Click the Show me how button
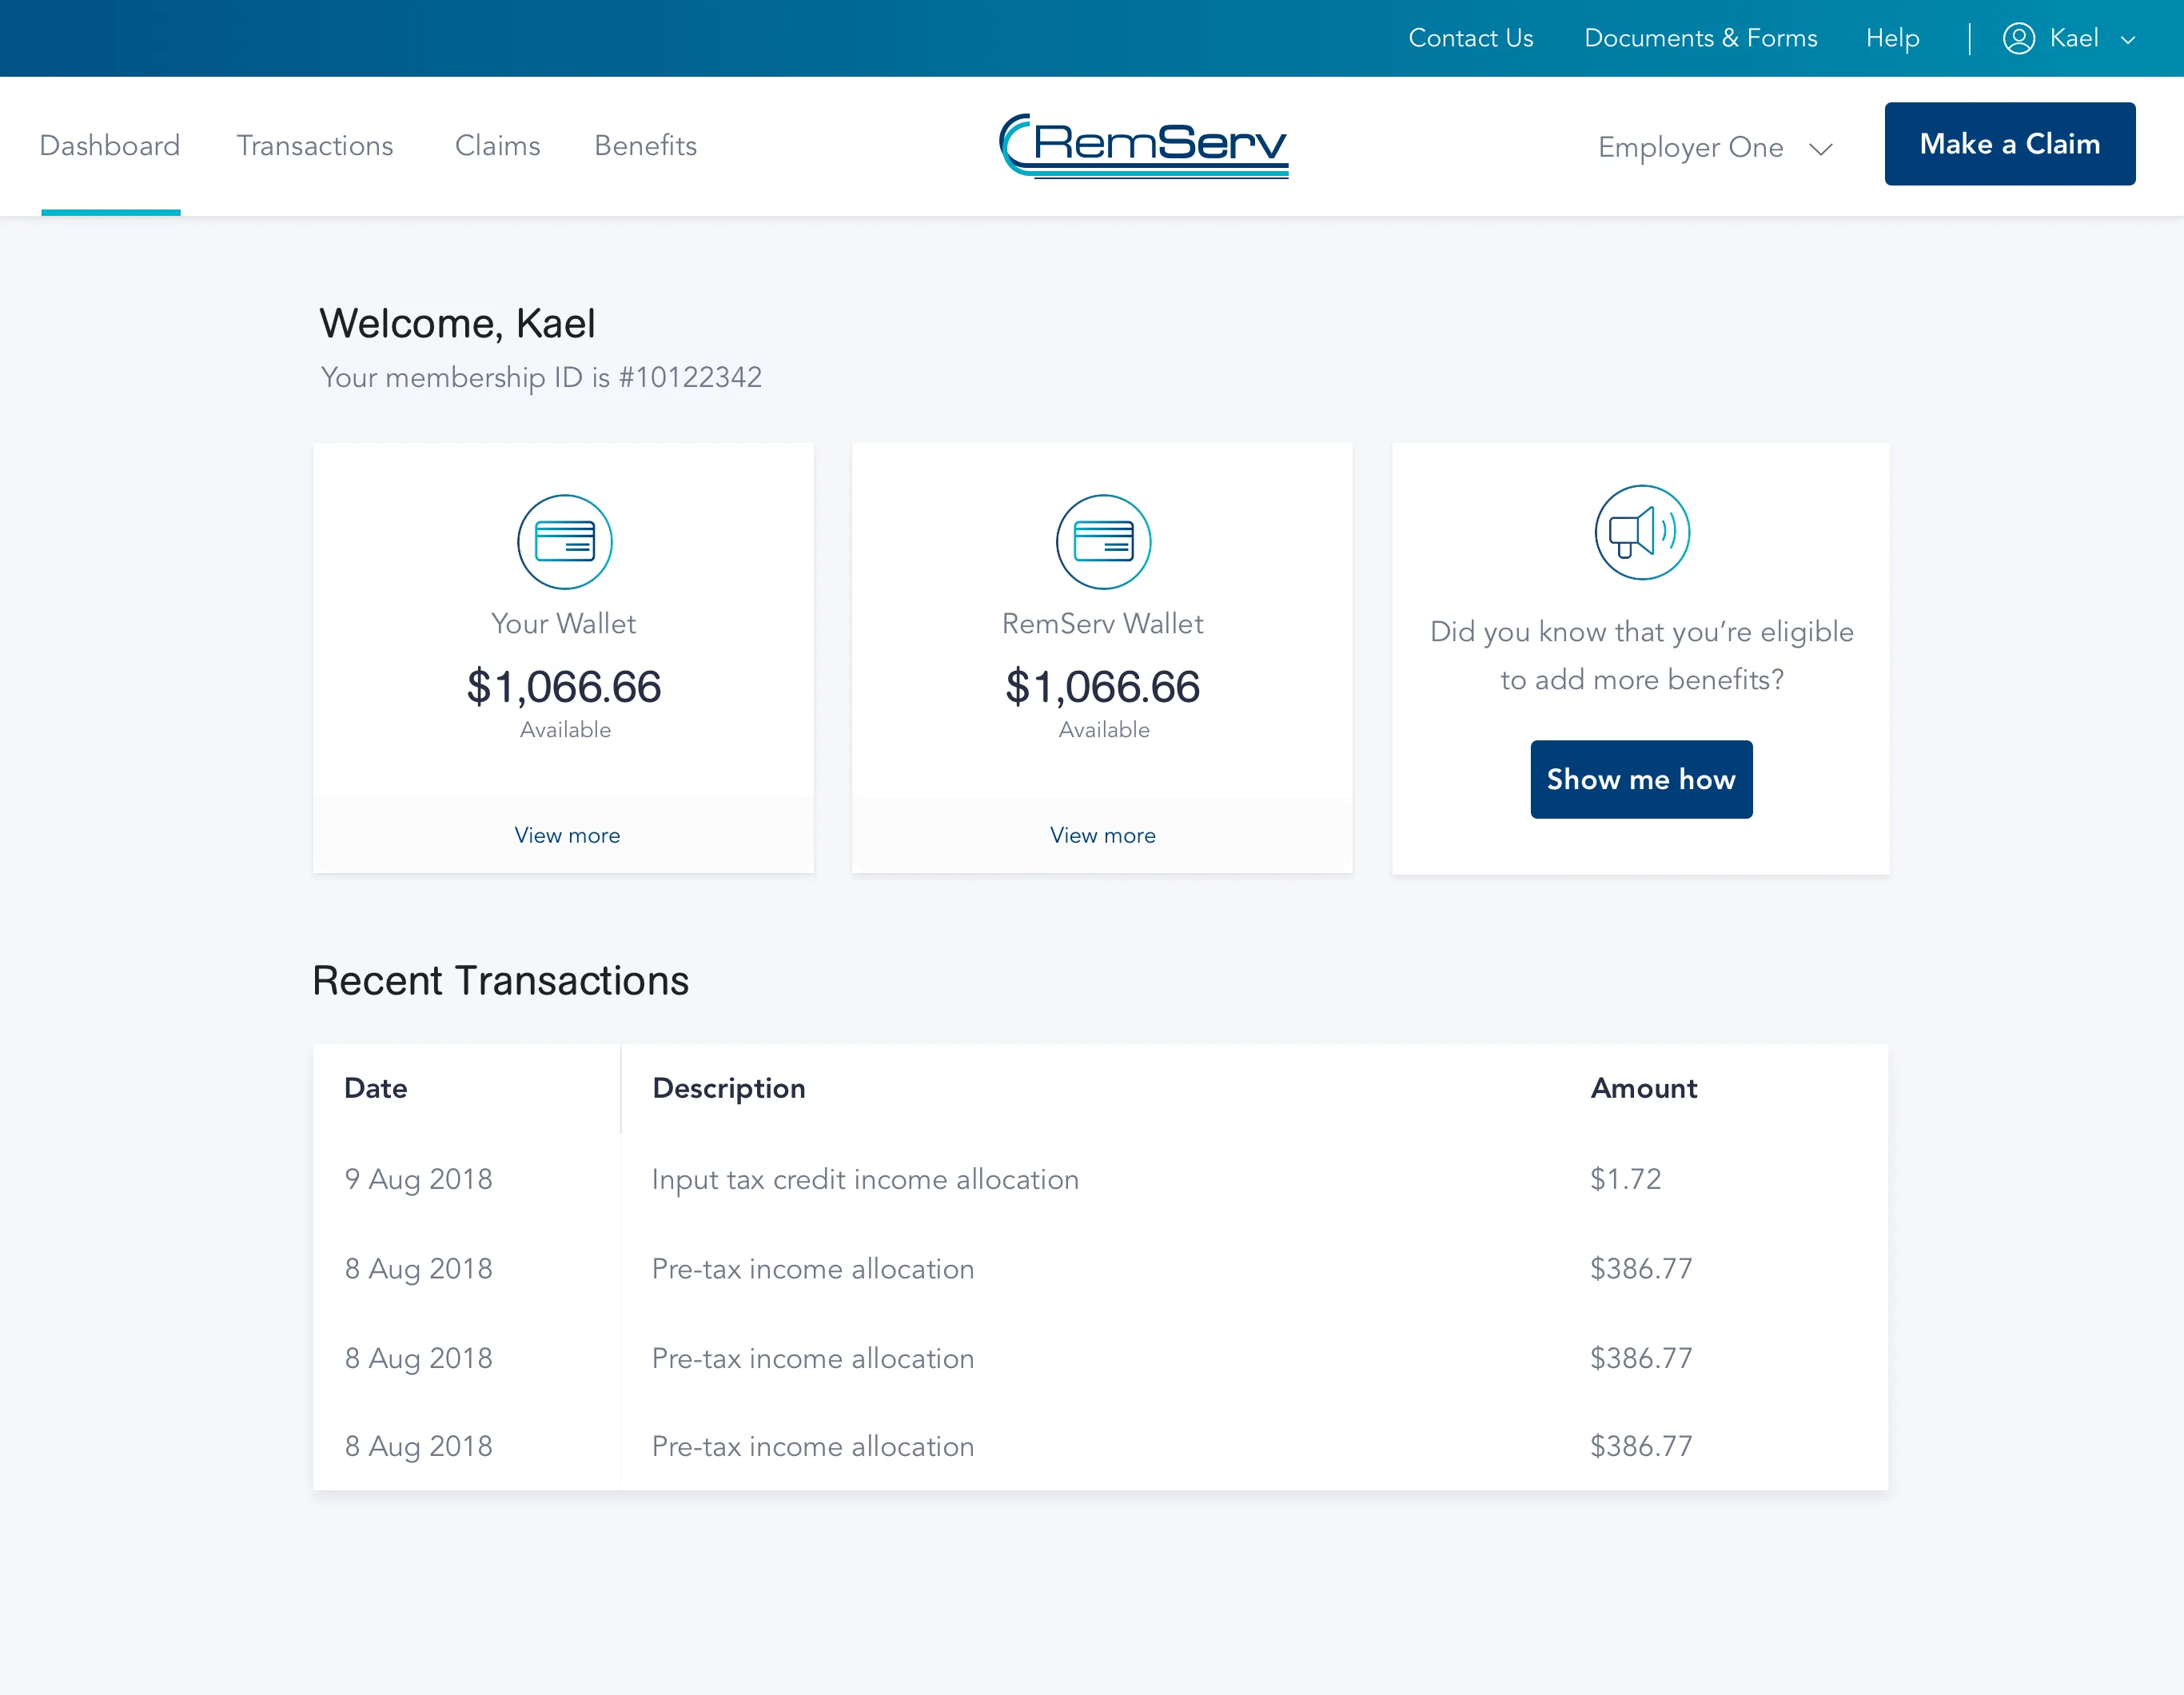Image resolution: width=2184 pixels, height=1695 pixels. (x=1641, y=779)
